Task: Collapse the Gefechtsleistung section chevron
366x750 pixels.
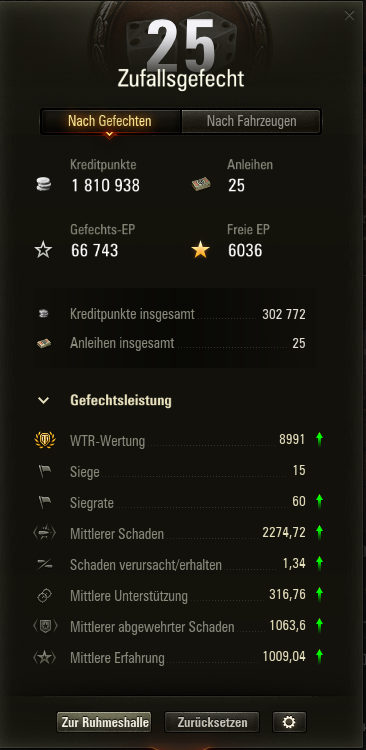Action: [44, 400]
